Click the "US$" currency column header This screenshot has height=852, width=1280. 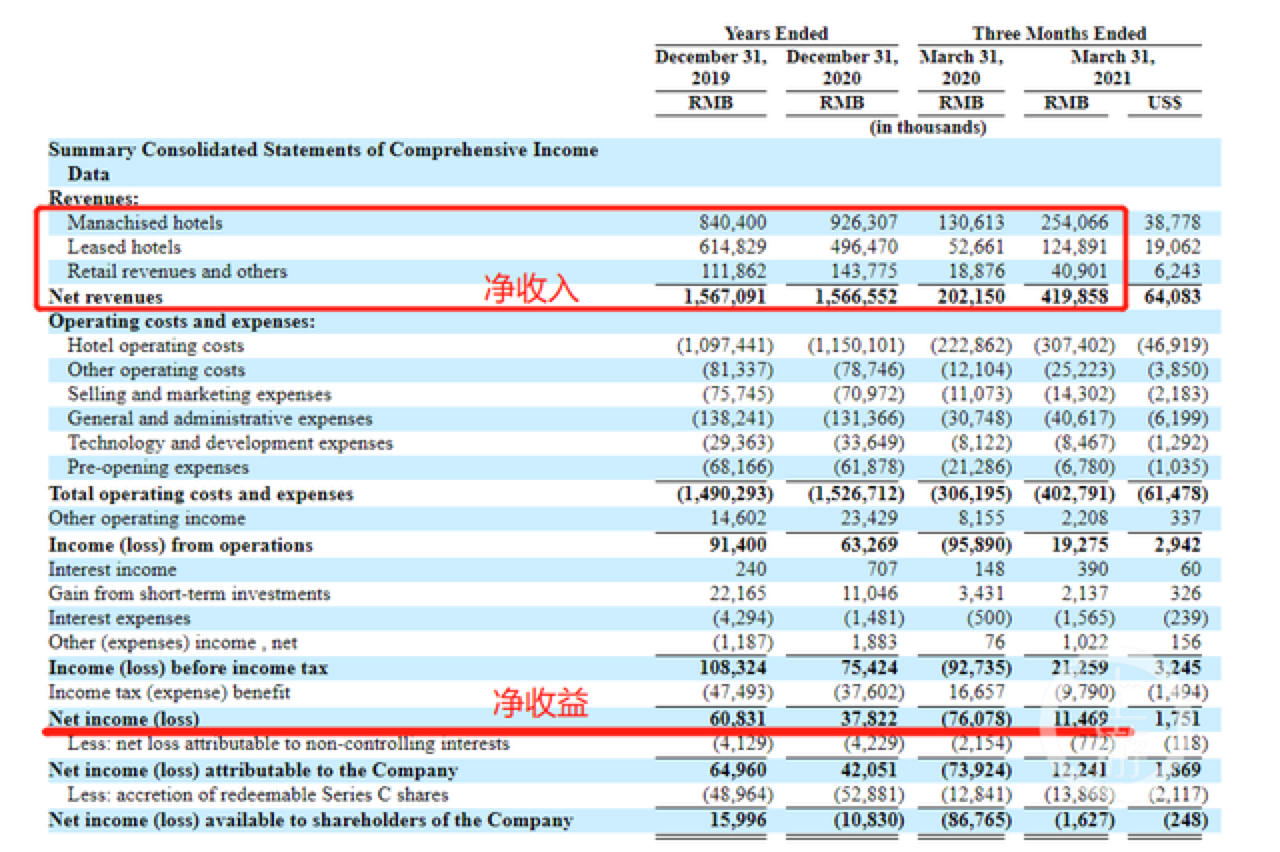pos(1165,102)
